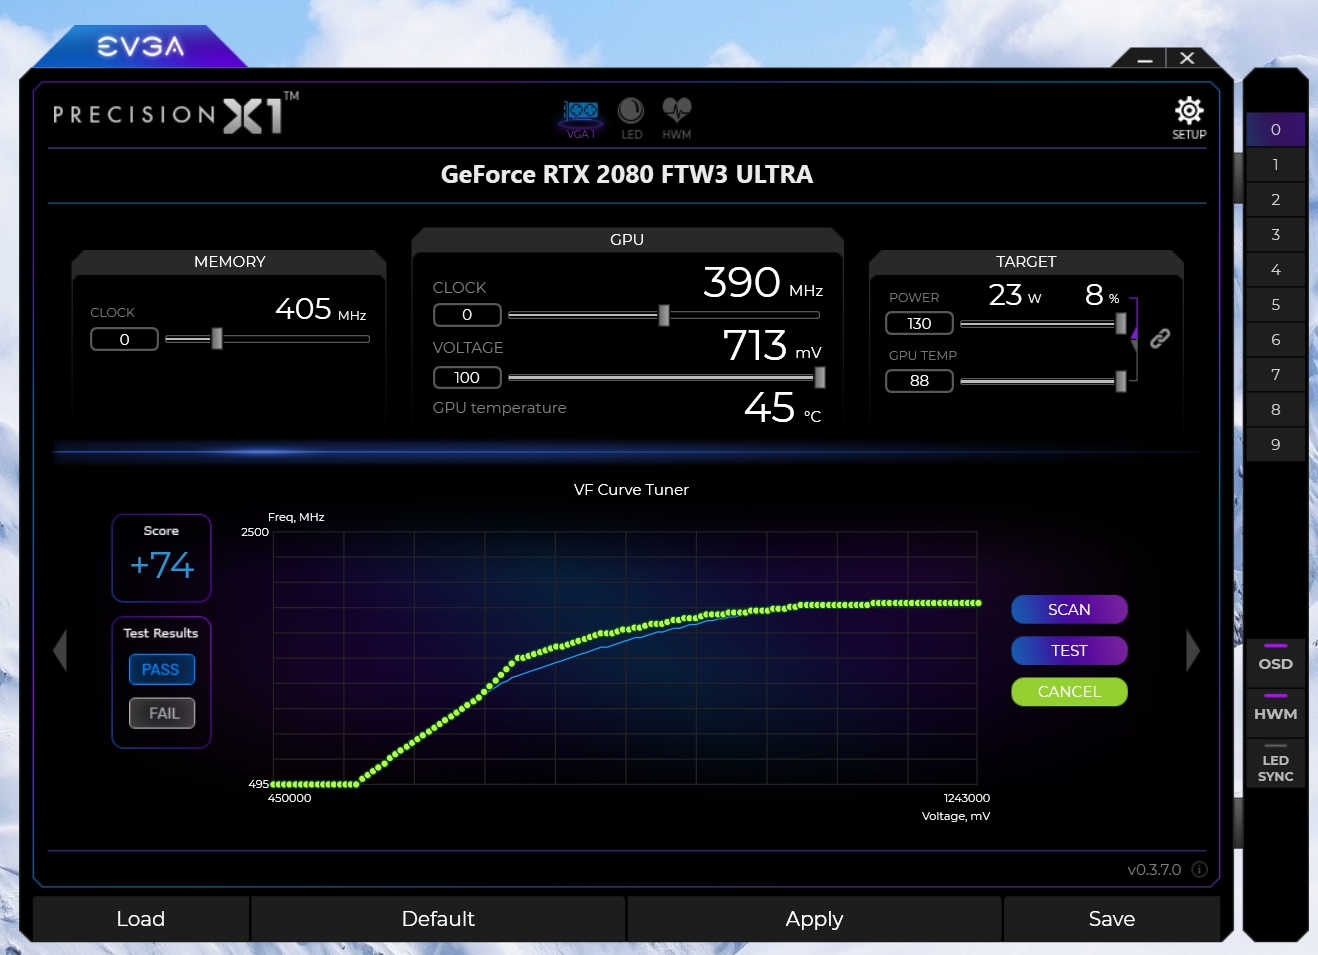Click the GeForce RTX 2080 FTW3 ULTRA title
The image size is (1318, 955).
[627, 174]
